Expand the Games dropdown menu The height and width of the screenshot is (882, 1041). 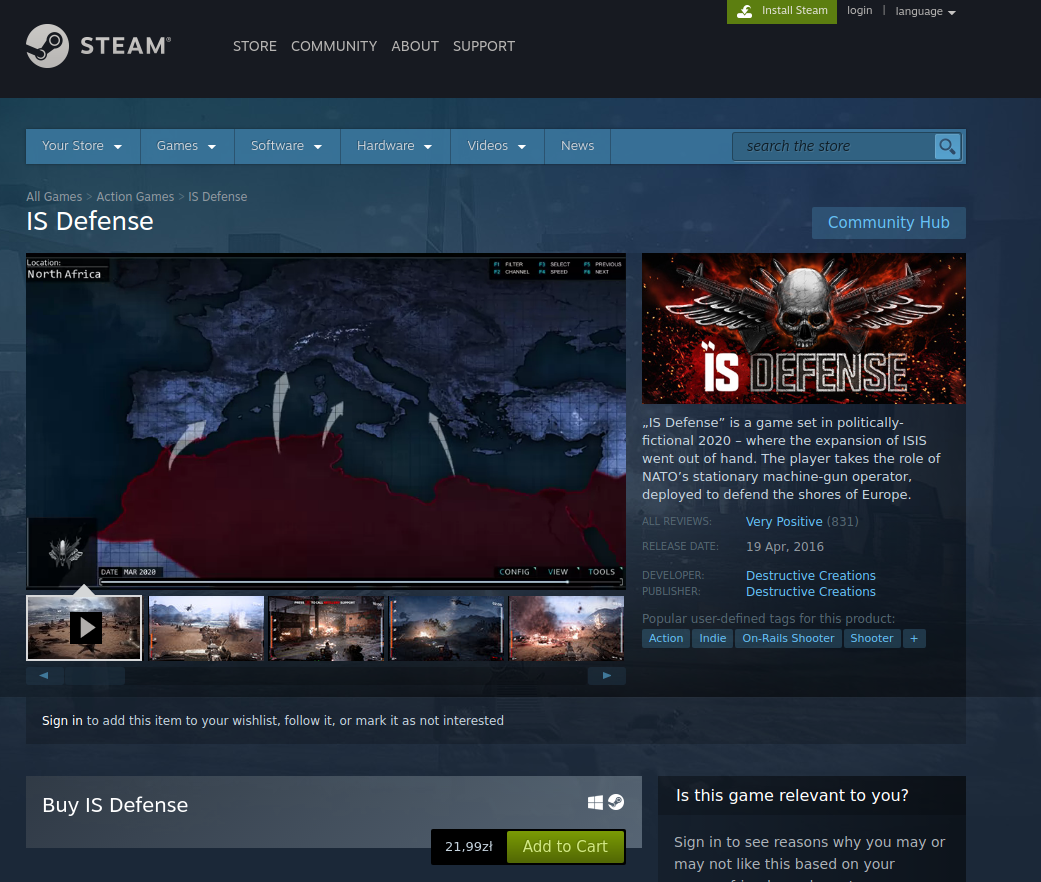186,146
